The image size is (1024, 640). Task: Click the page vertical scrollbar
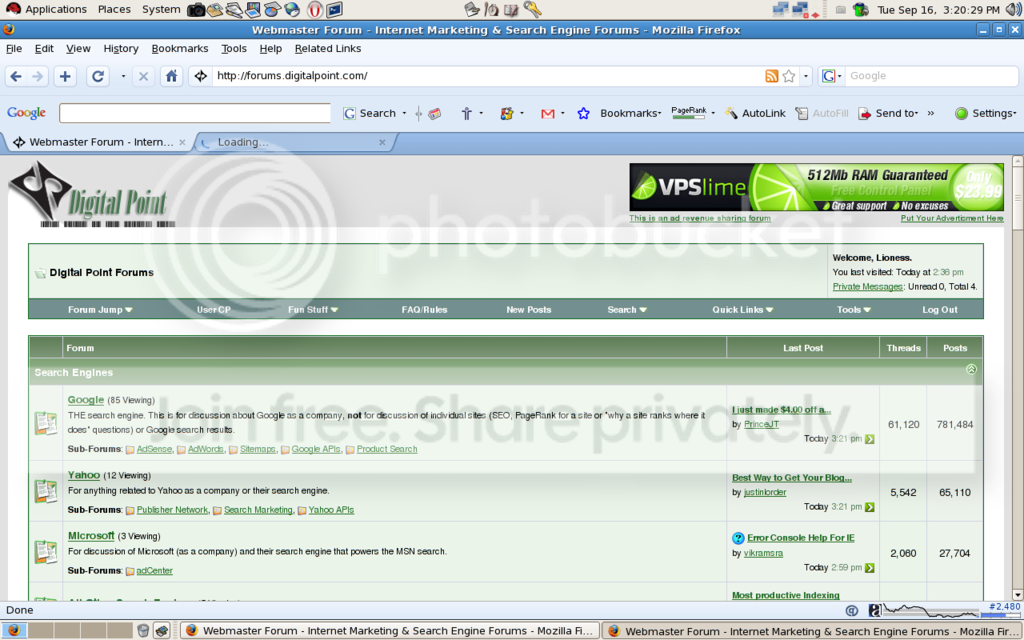tap(1017, 377)
